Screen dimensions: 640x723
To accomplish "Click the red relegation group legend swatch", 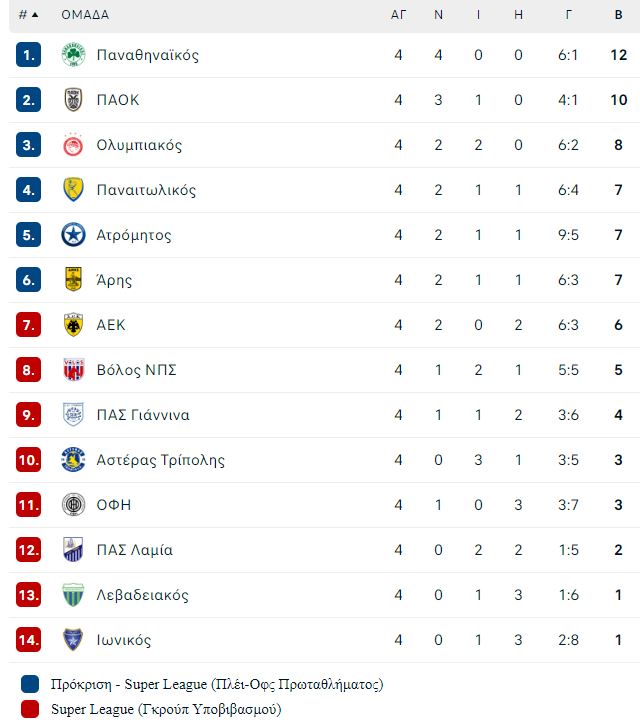I will (x=30, y=709).
